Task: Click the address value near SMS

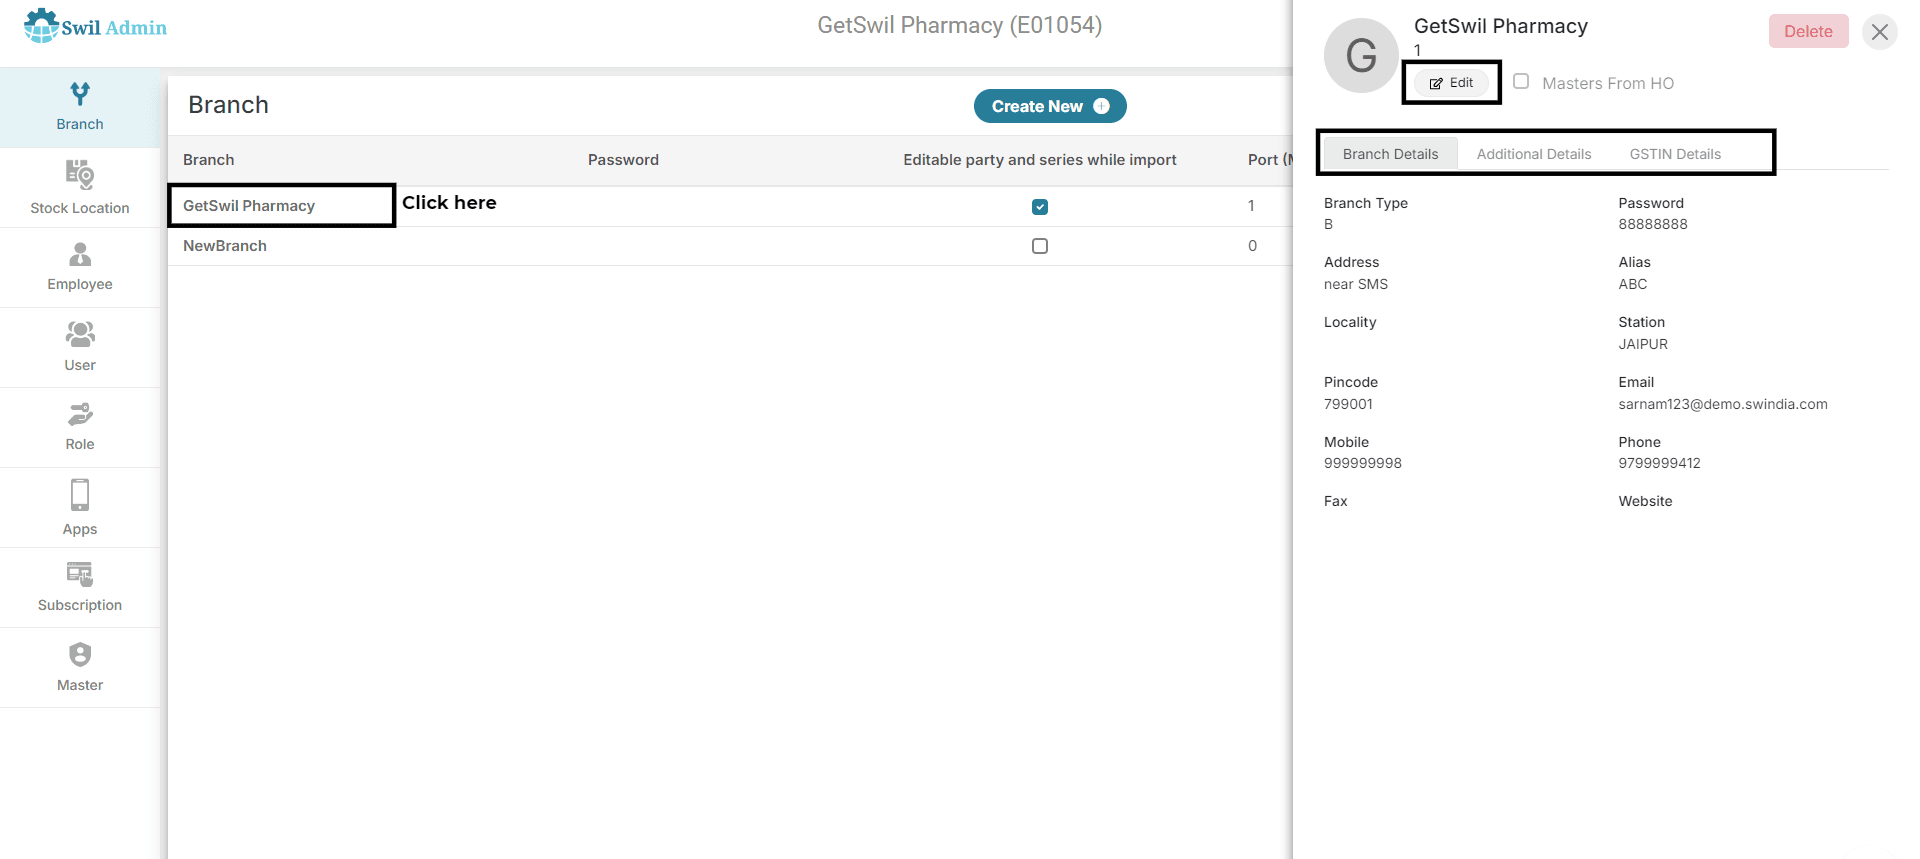Action: [x=1356, y=284]
